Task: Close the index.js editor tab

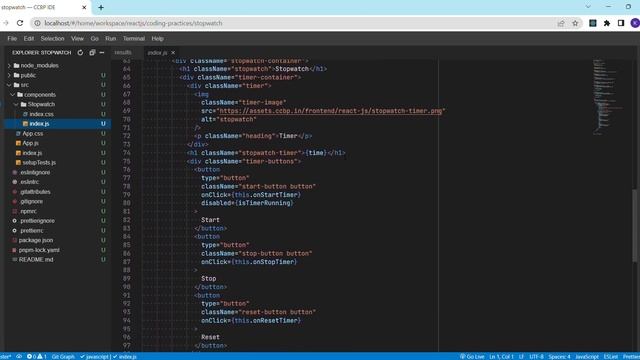Action: click(173, 53)
